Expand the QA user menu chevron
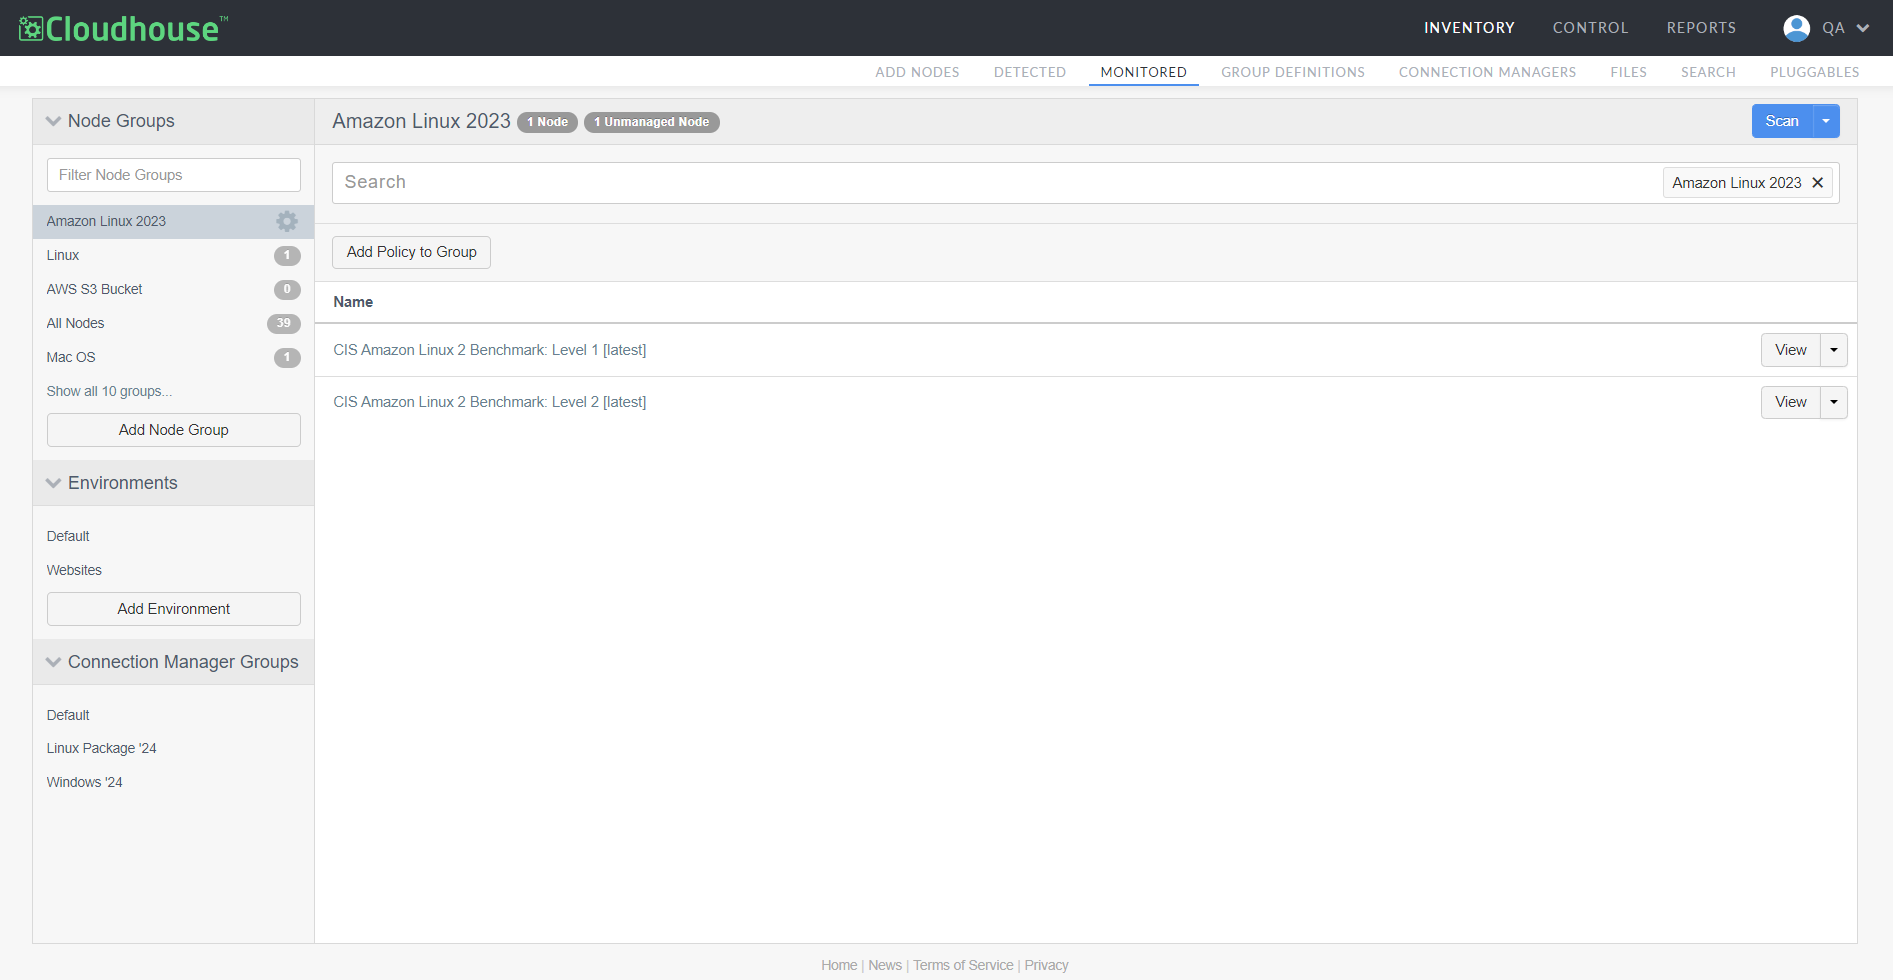 coord(1863,28)
